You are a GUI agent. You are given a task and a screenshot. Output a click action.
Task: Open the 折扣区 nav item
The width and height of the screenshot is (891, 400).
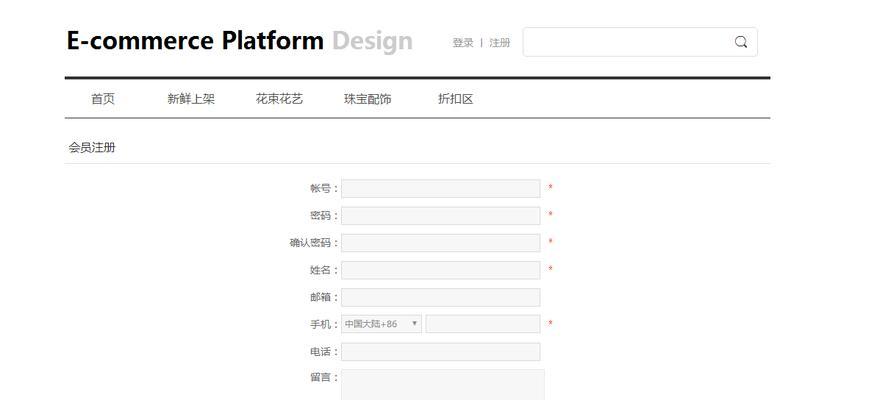[456, 99]
